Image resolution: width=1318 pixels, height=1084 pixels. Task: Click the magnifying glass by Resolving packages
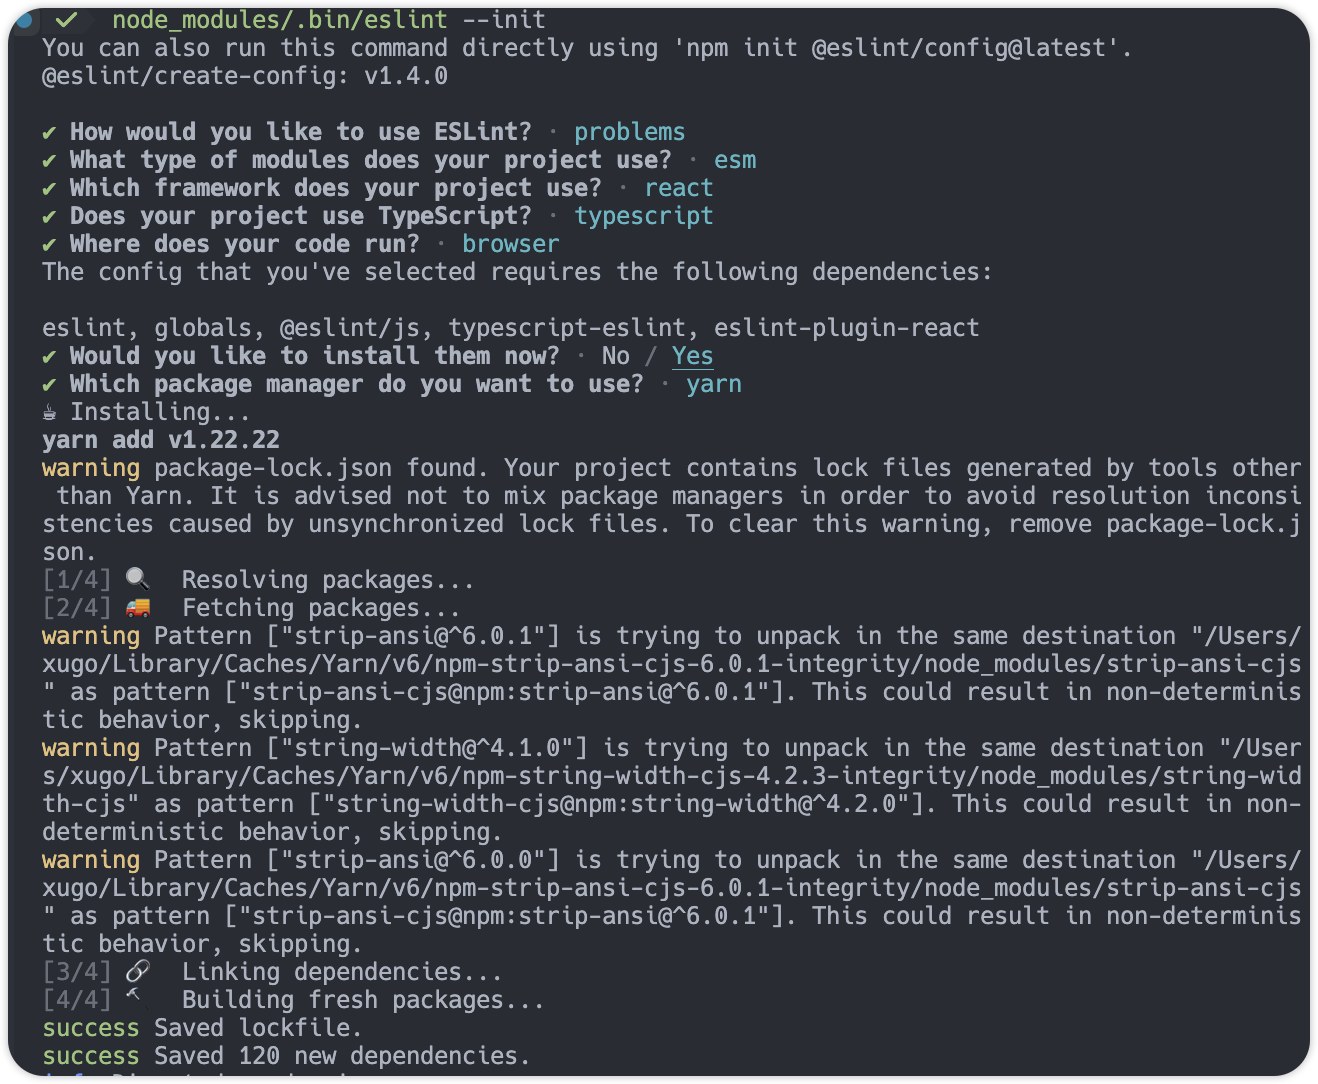137,580
